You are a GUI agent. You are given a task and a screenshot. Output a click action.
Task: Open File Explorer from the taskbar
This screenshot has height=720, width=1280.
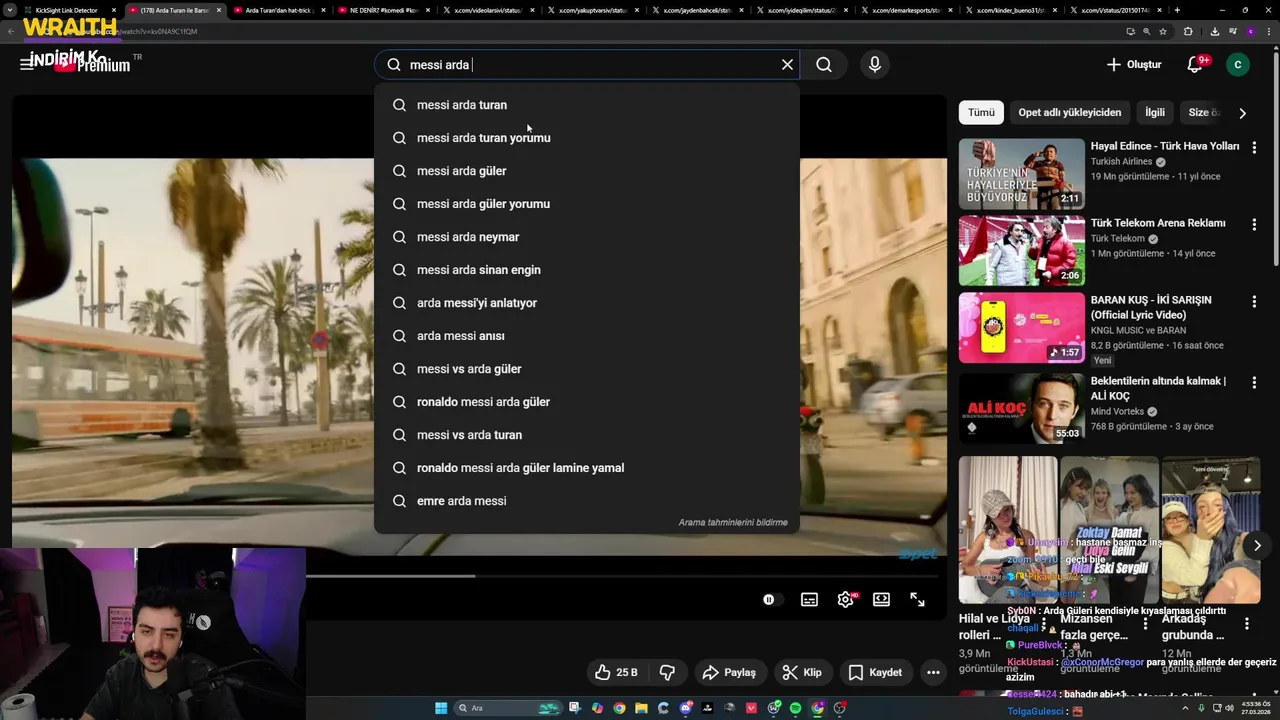[x=641, y=708]
